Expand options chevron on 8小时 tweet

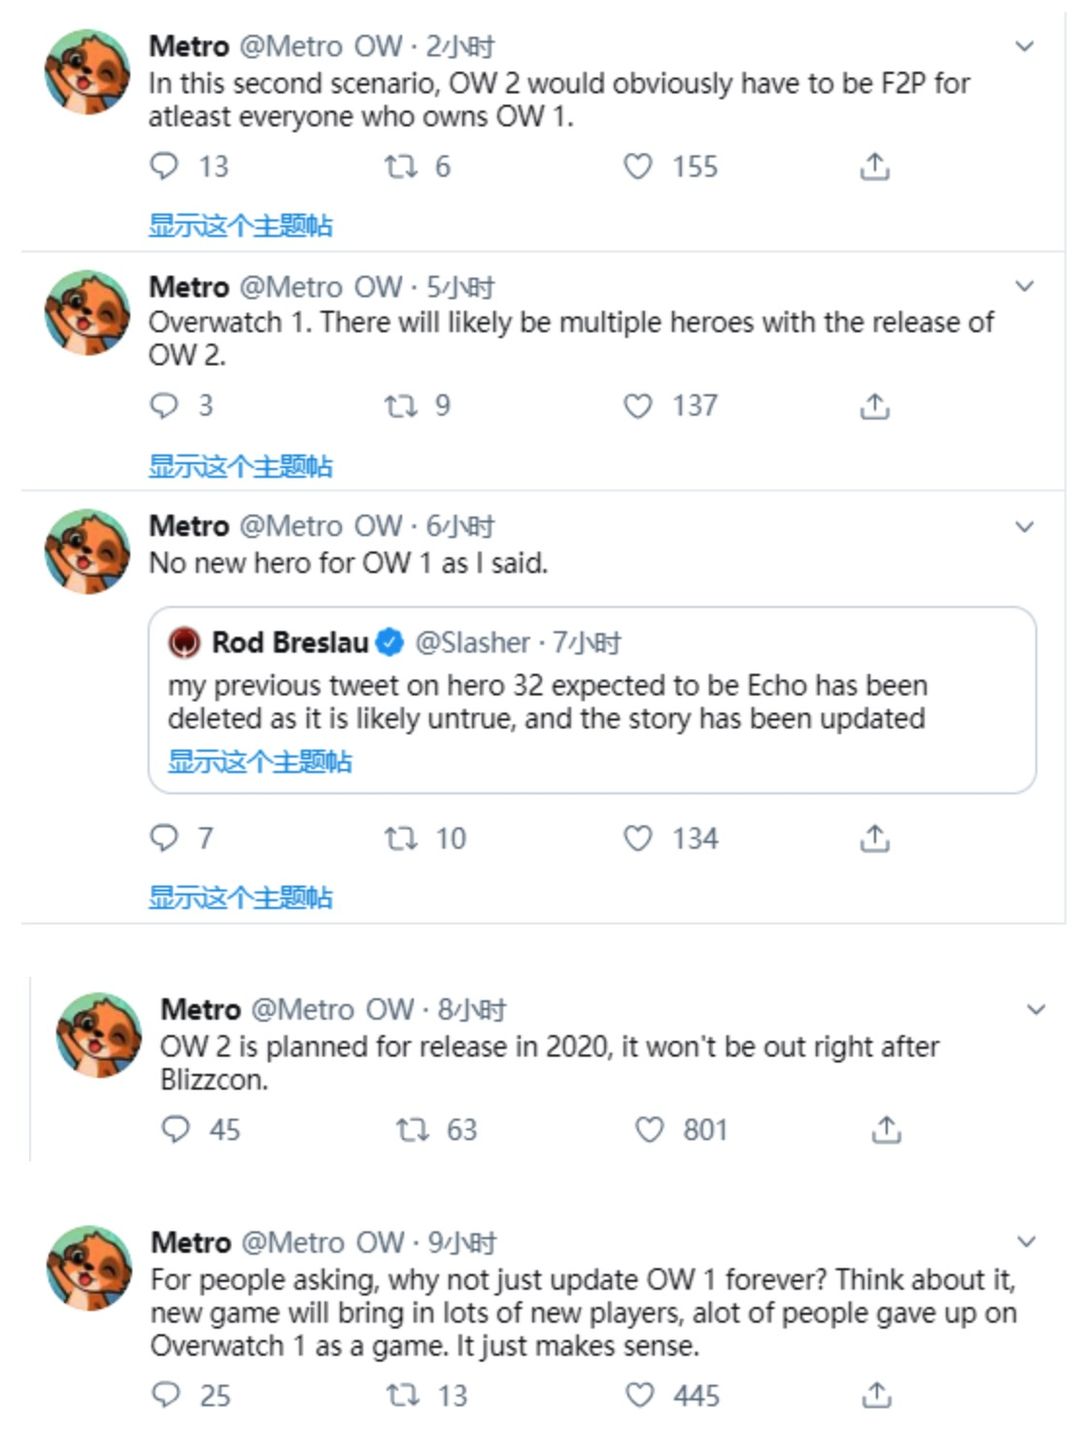1036,1009
